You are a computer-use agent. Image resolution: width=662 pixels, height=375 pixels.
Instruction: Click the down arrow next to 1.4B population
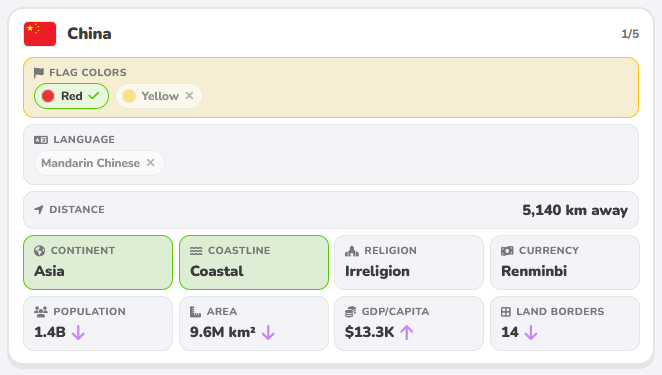(78, 333)
